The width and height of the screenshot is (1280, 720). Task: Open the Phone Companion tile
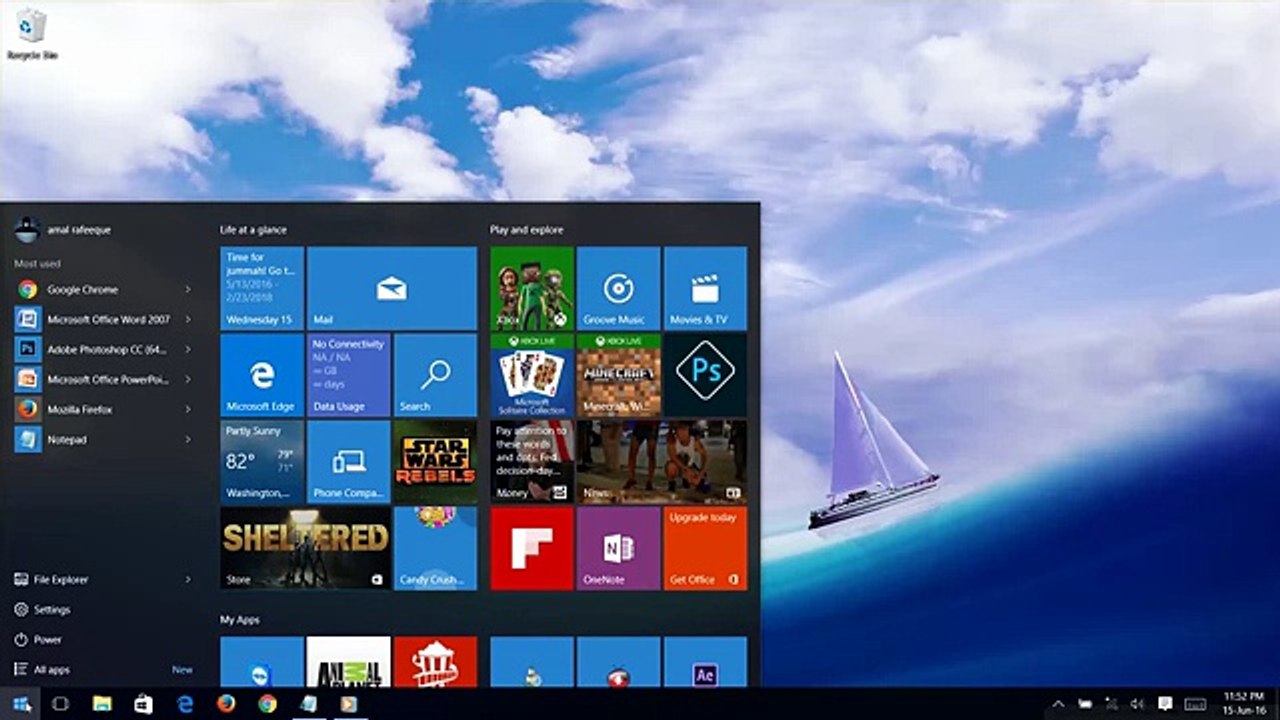348,462
